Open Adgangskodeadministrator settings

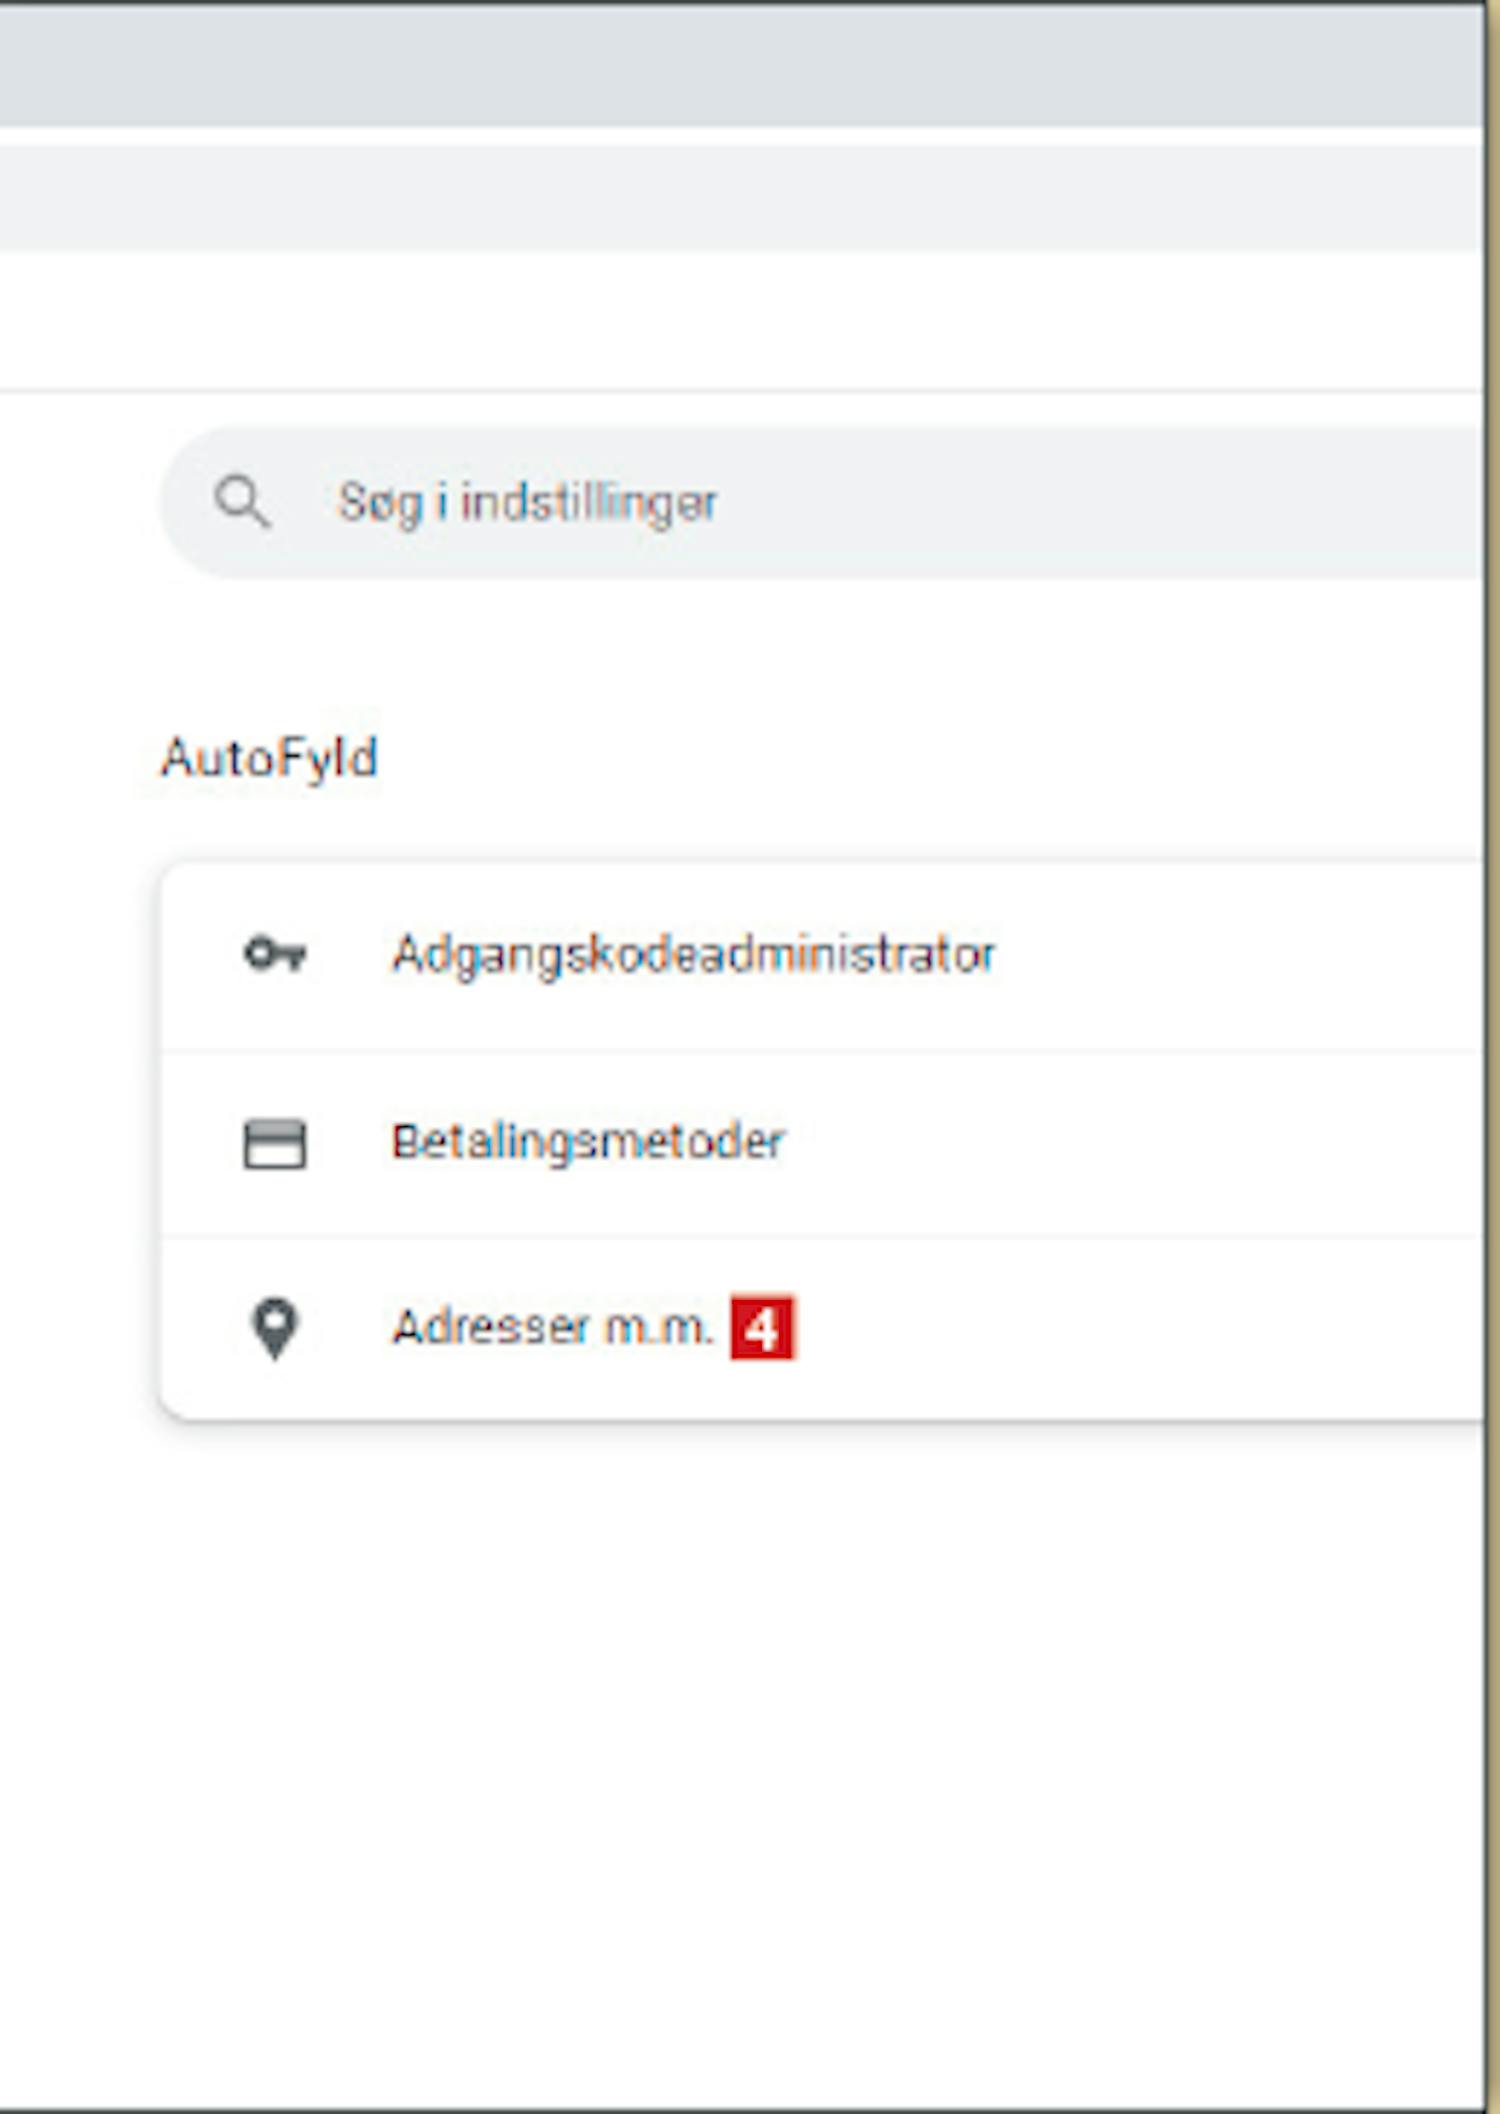(x=822, y=955)
